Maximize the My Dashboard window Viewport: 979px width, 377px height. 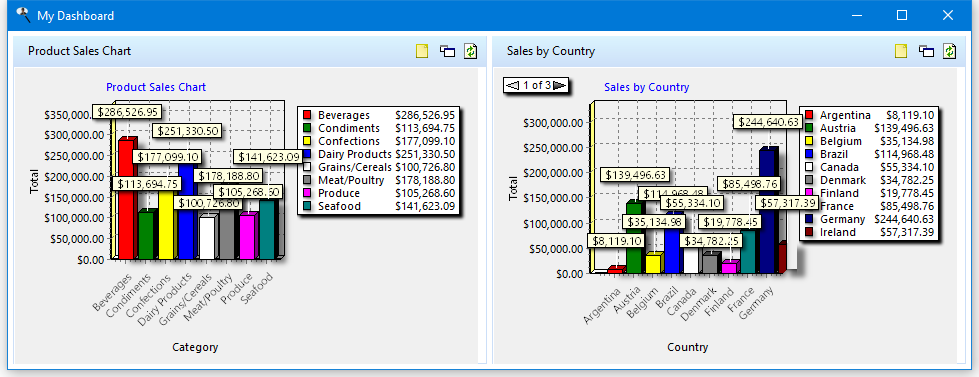pyautogui.click(x=902, y=15)
